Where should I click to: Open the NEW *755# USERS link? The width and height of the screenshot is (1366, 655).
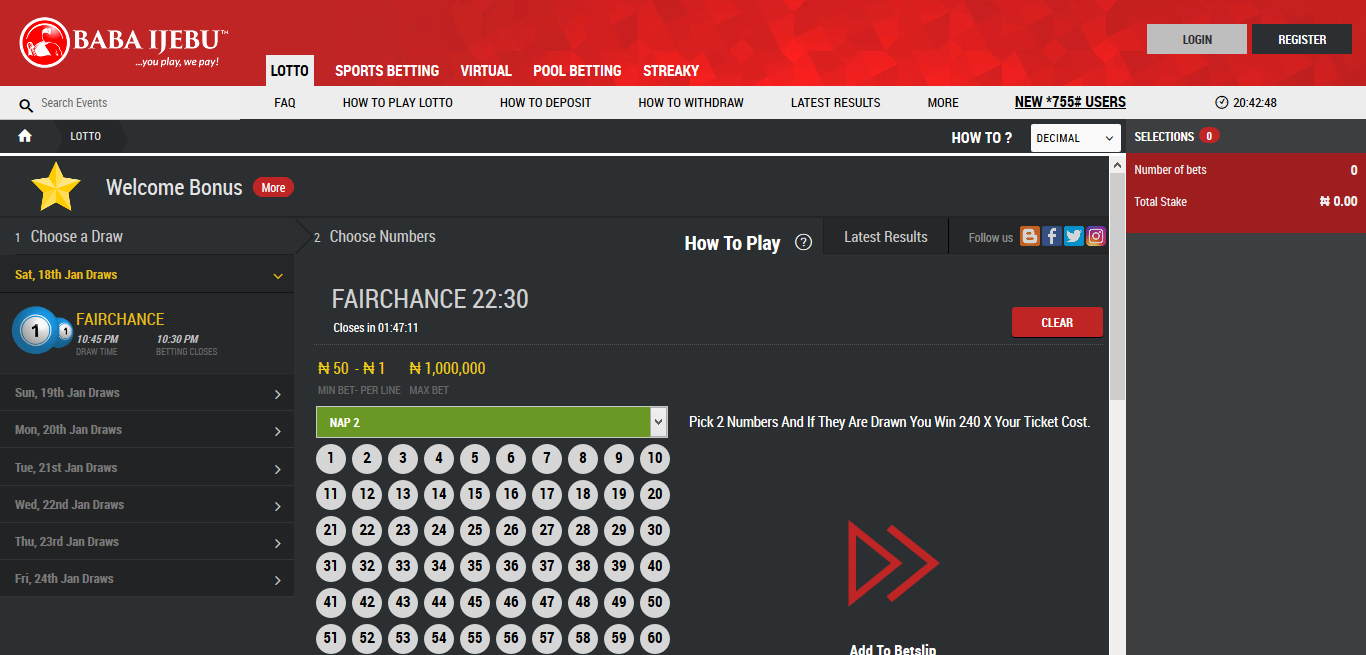(x=1070, y=102)
